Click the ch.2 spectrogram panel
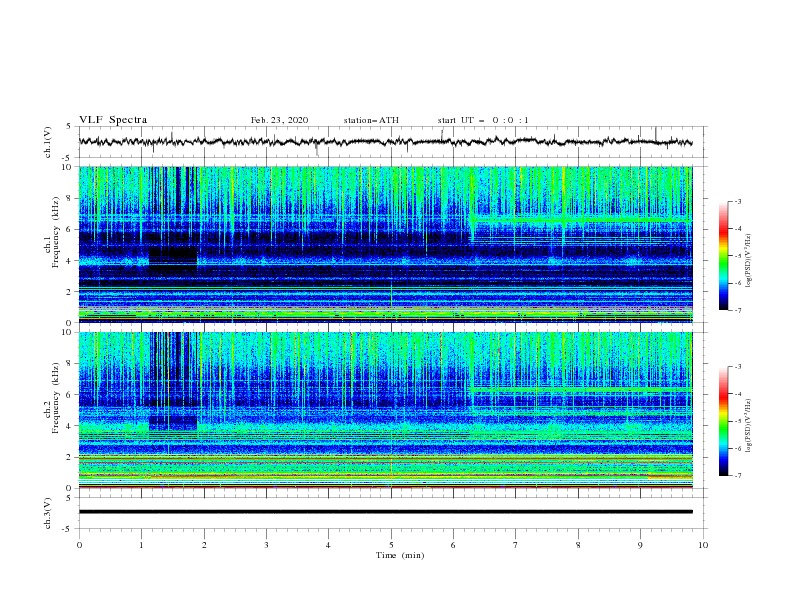This screenshot has width=792, height=612. pyautogui.click(x=385, y=410)
